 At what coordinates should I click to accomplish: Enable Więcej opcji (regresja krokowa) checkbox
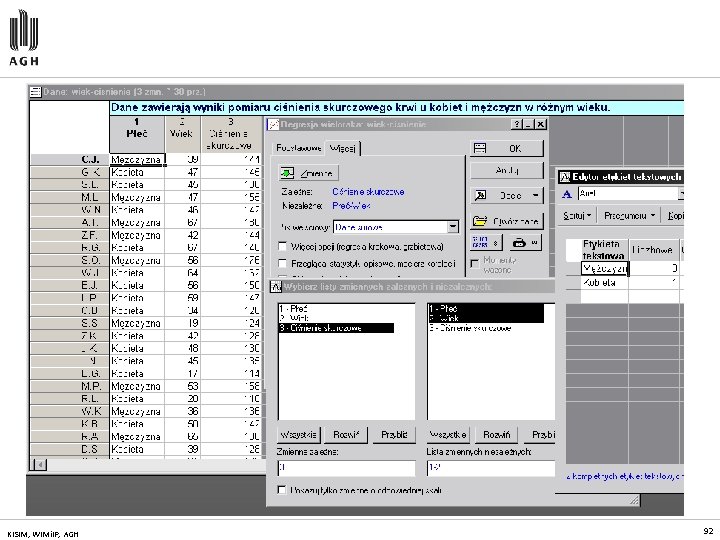pos(283,247)
